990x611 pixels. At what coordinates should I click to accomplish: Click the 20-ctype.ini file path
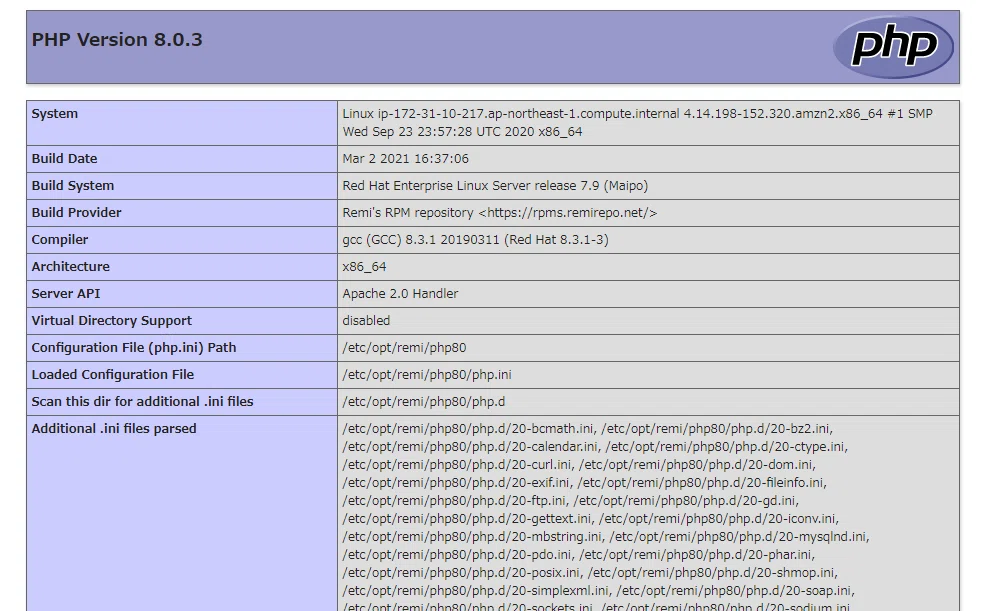tap(725, 447)
